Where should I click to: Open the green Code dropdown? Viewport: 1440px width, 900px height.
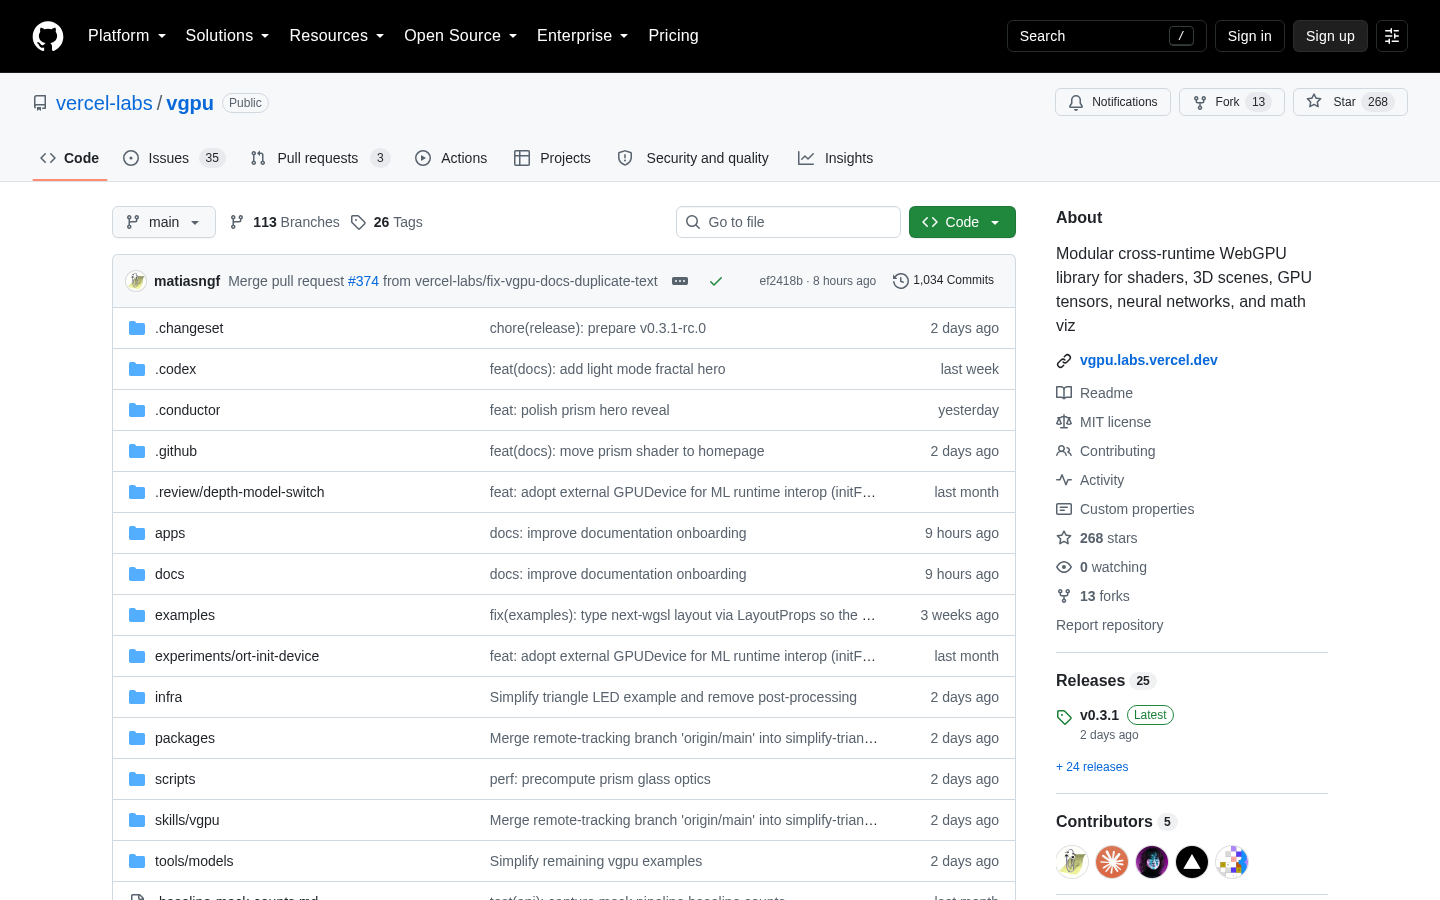962,222
